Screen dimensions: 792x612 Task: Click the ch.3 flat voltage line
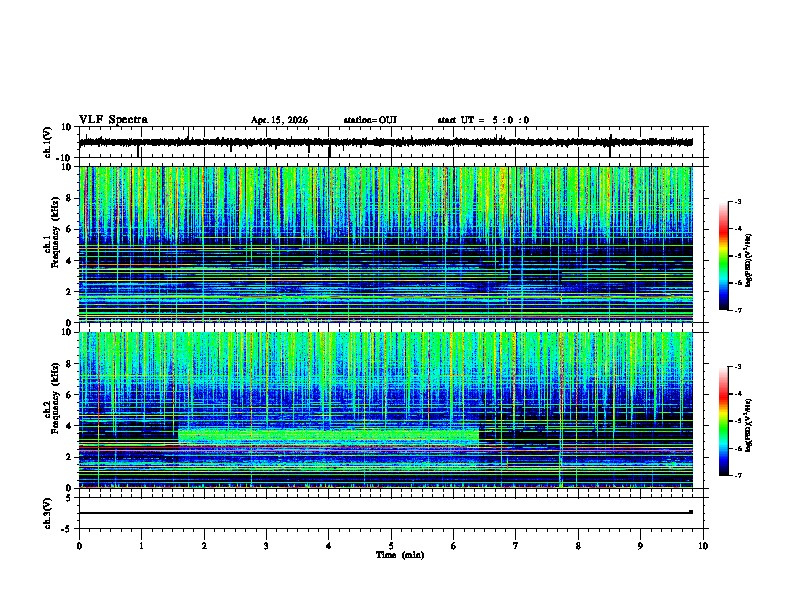[x=385, y=513]
